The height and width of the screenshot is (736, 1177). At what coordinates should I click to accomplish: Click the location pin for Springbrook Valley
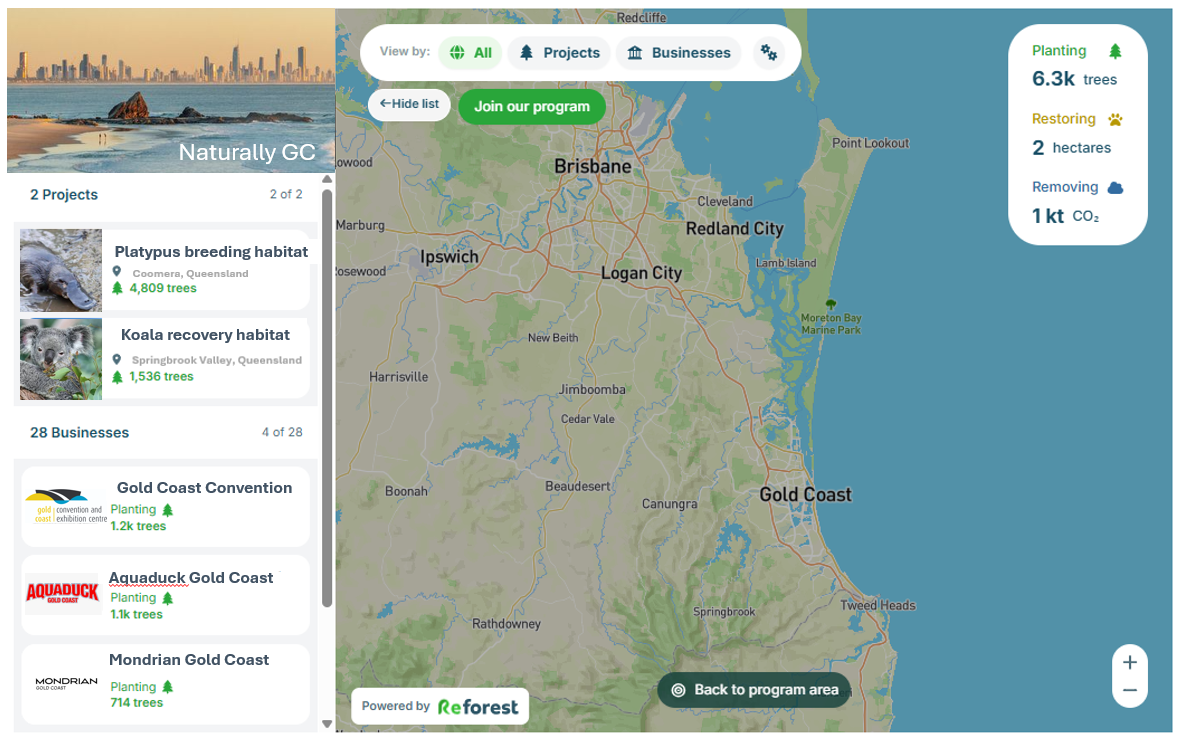point(116,359)
